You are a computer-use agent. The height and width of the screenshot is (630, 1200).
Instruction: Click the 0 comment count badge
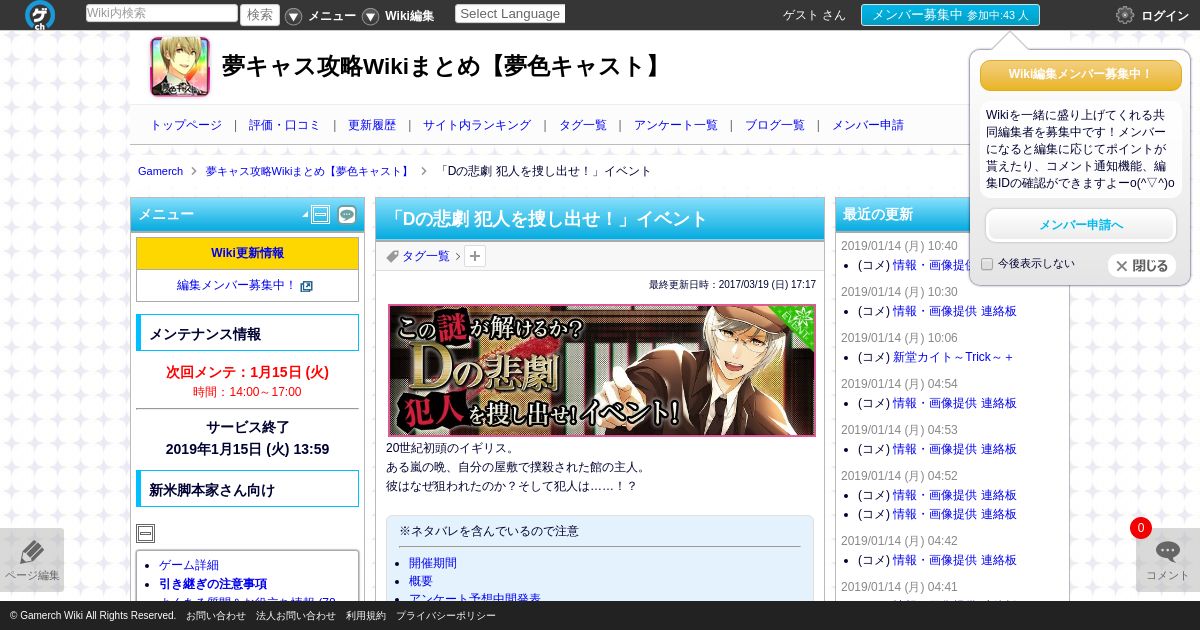(x=1141, y=528)
